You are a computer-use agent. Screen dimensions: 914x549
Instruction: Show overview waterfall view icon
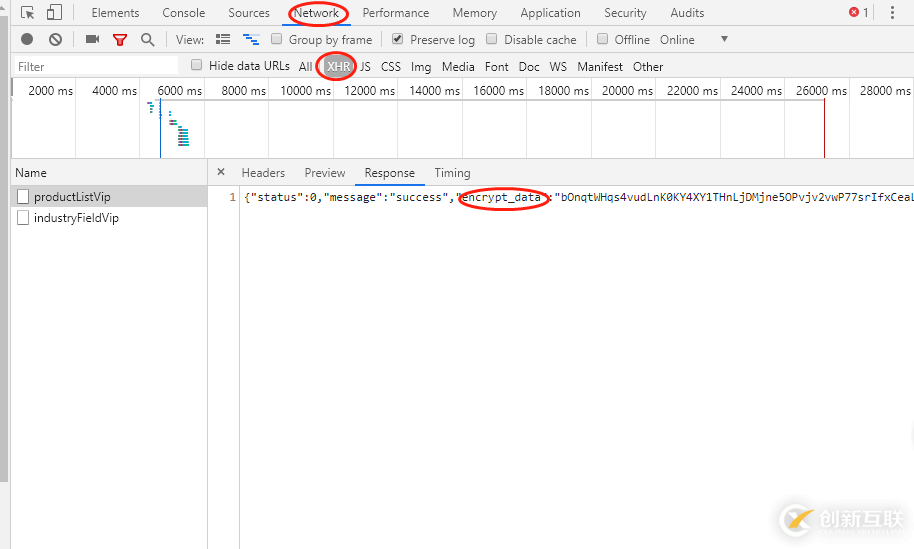(251, 39)
